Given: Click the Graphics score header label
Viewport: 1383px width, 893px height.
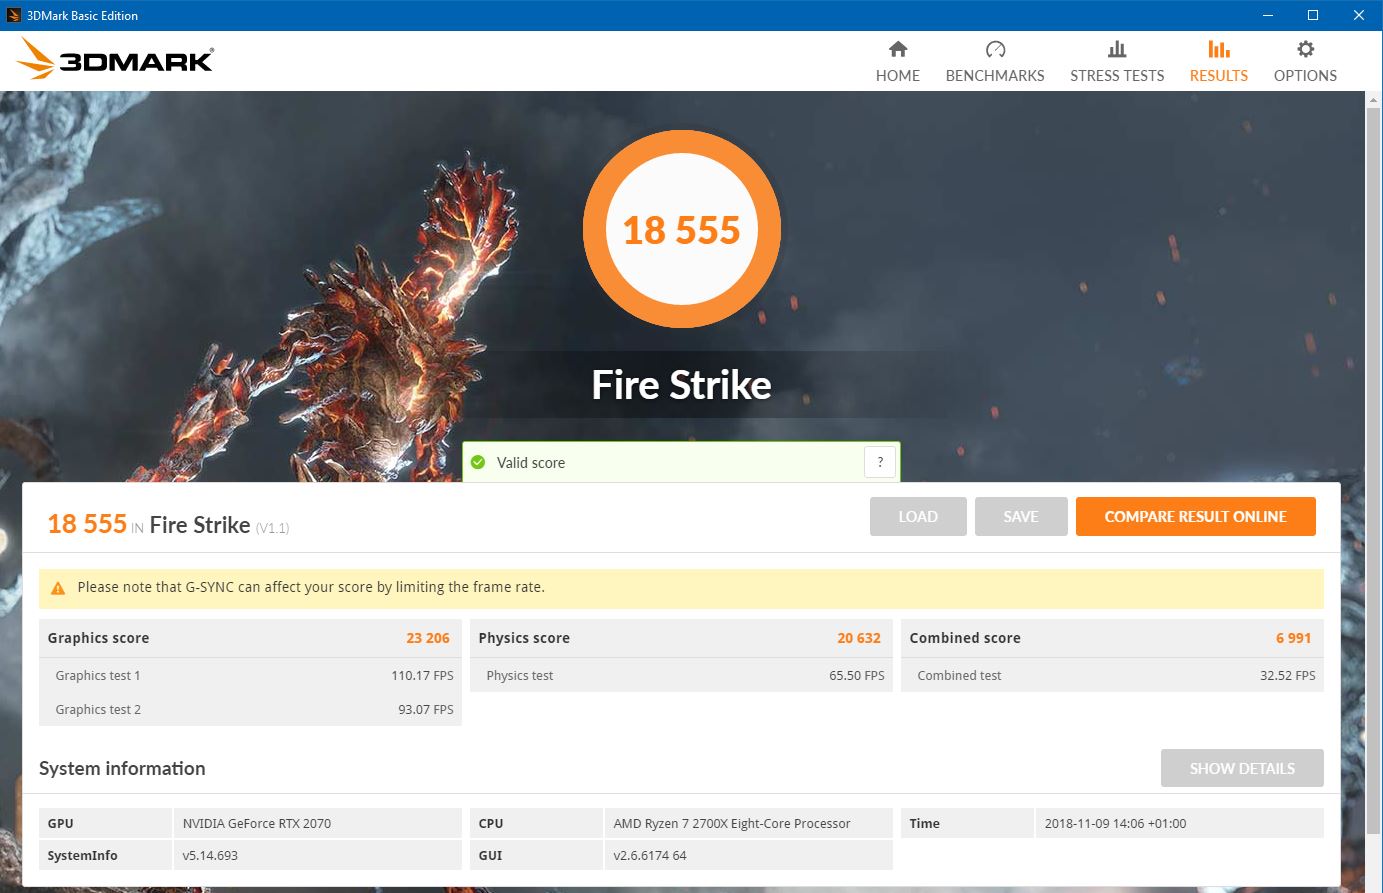Looking at the screenshot, I should tap(98, 638).
